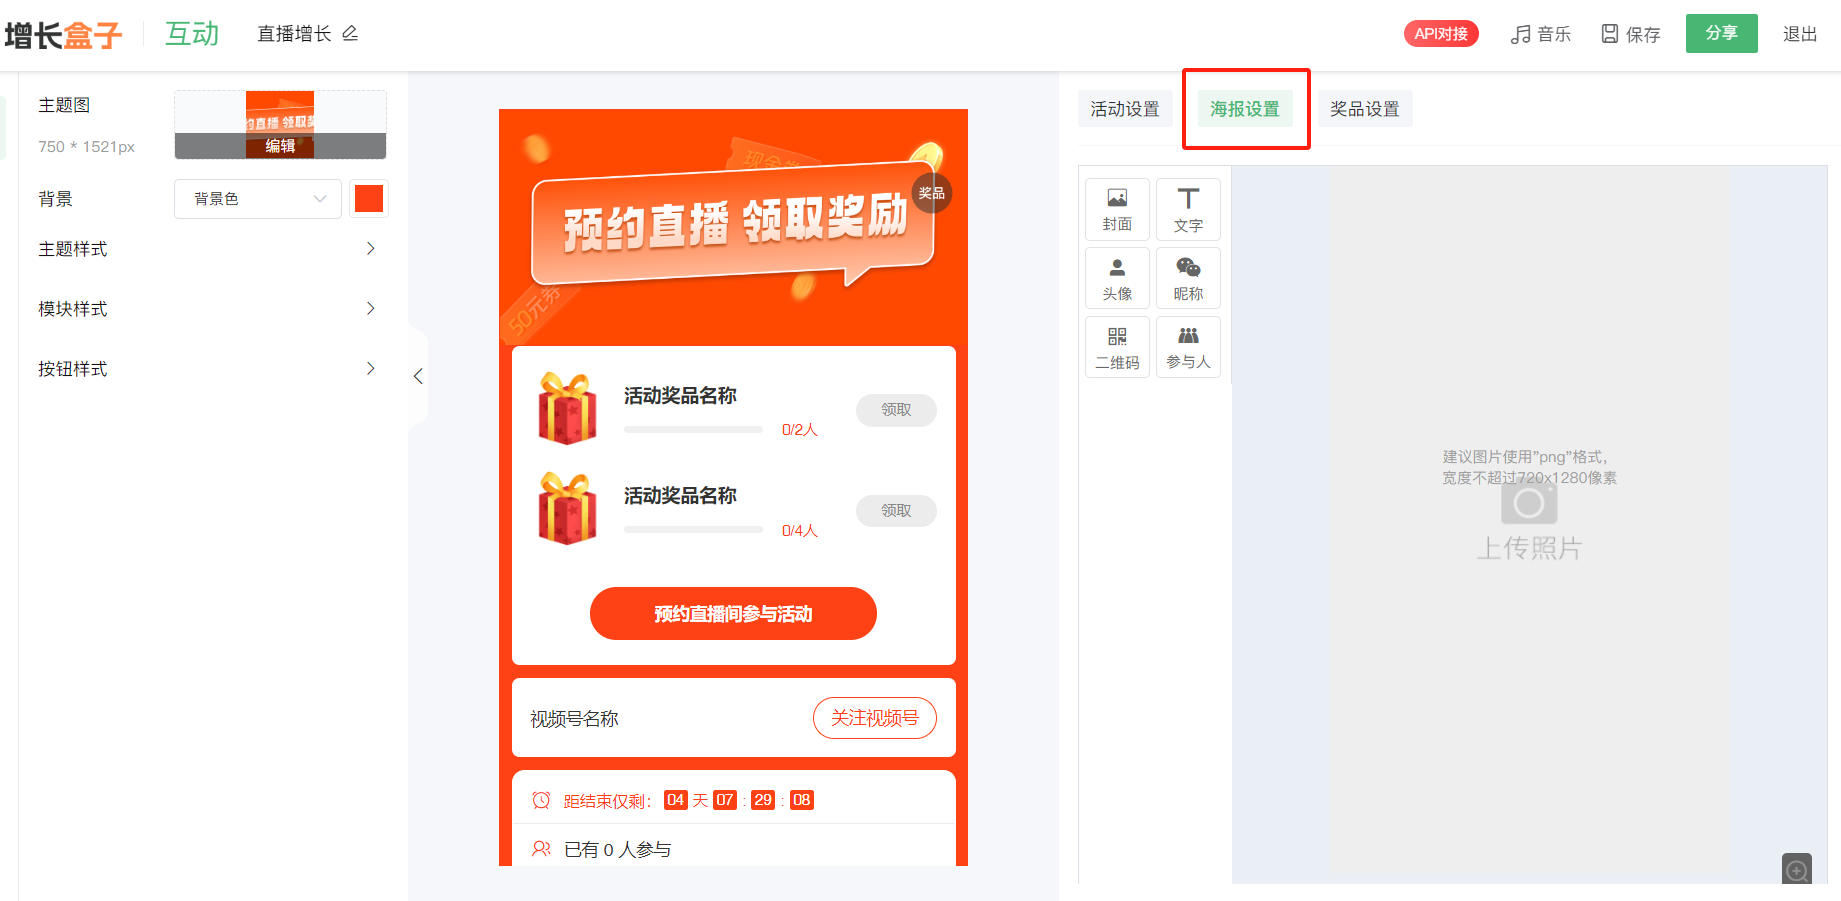Viewport: 1841px width, 901px height.
Task: Open the orange background color swatch
Action: click(369, 199)
